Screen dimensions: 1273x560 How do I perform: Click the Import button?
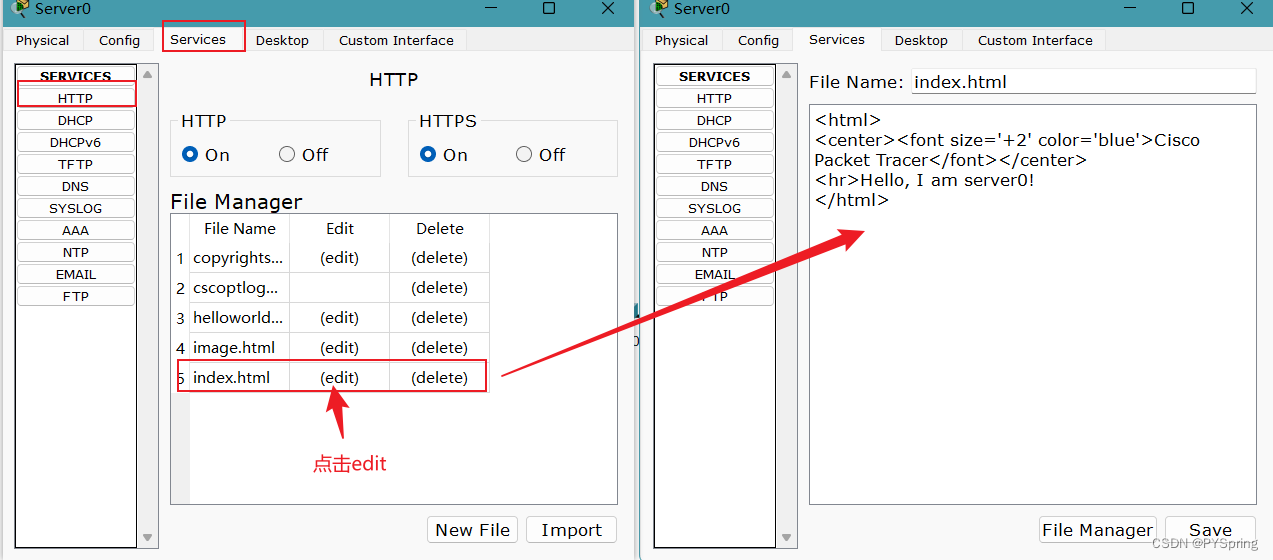pyautogui.click(x=572, y=530)
